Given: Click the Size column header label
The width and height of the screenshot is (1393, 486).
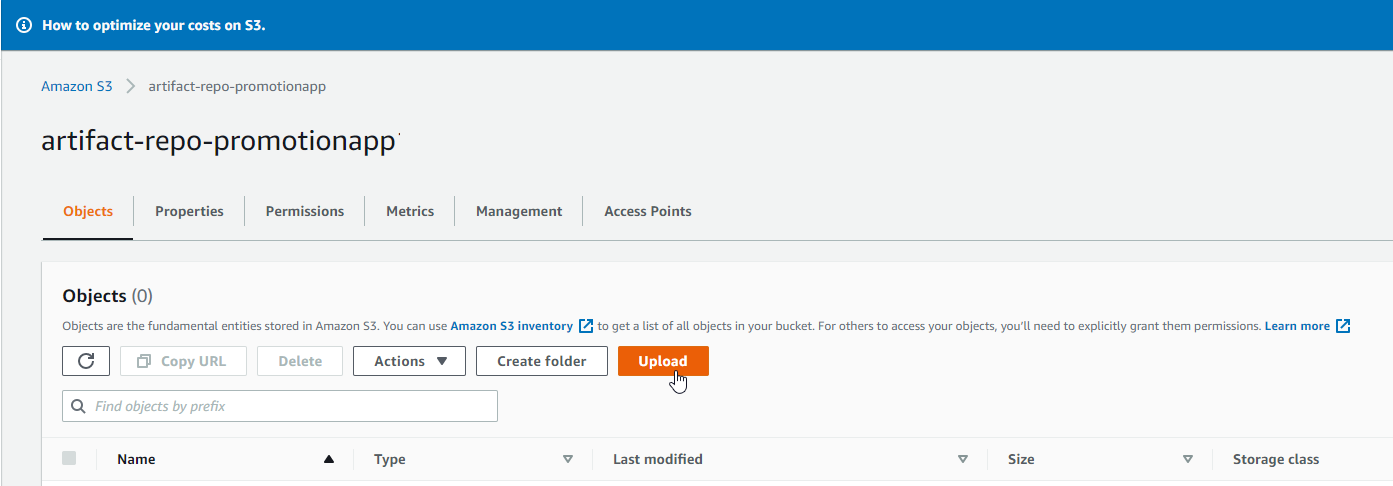Looking at the screenshot, I should pos(1021,459).
